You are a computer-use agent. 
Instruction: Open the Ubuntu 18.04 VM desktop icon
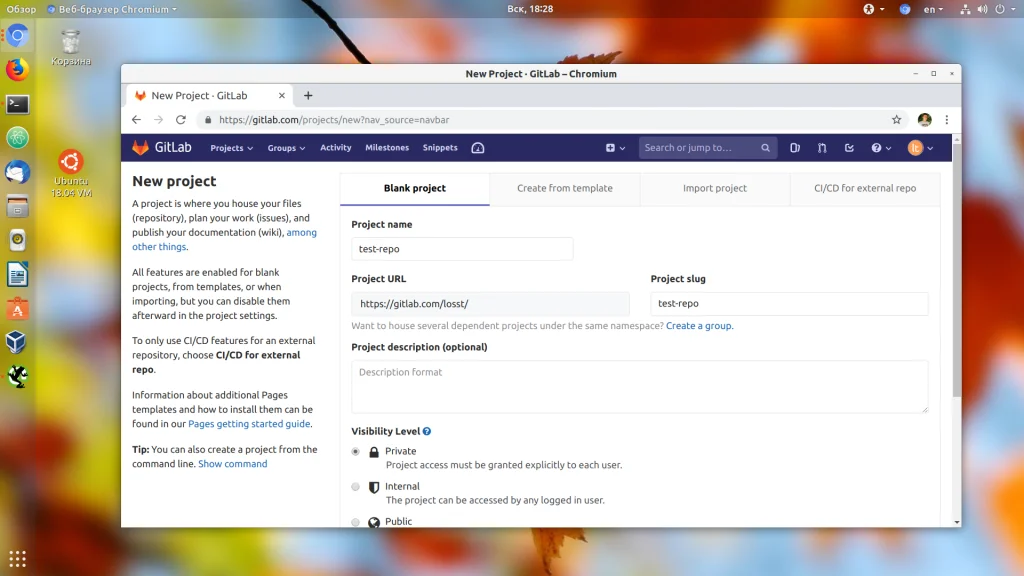tap(71, 174)
